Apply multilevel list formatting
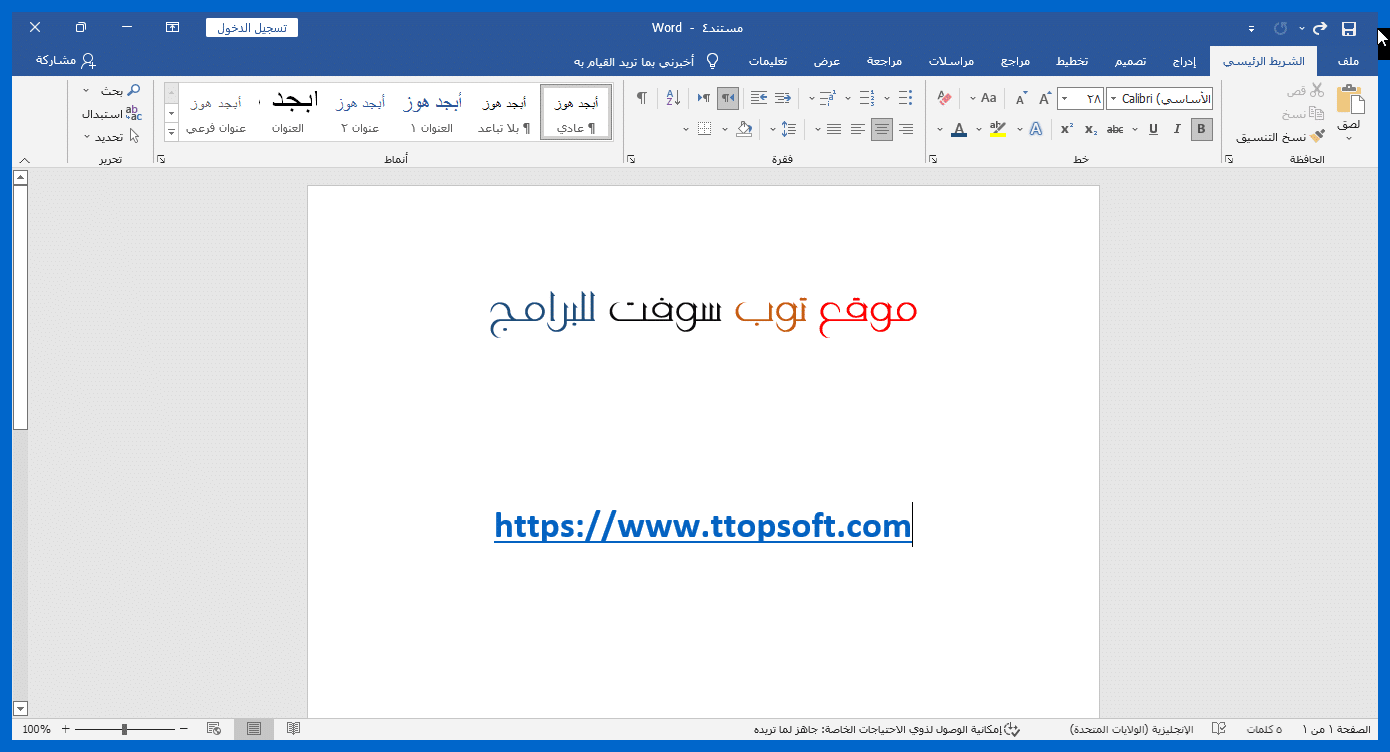This screenshot has height=752, width=1390. tap(827, 98)
